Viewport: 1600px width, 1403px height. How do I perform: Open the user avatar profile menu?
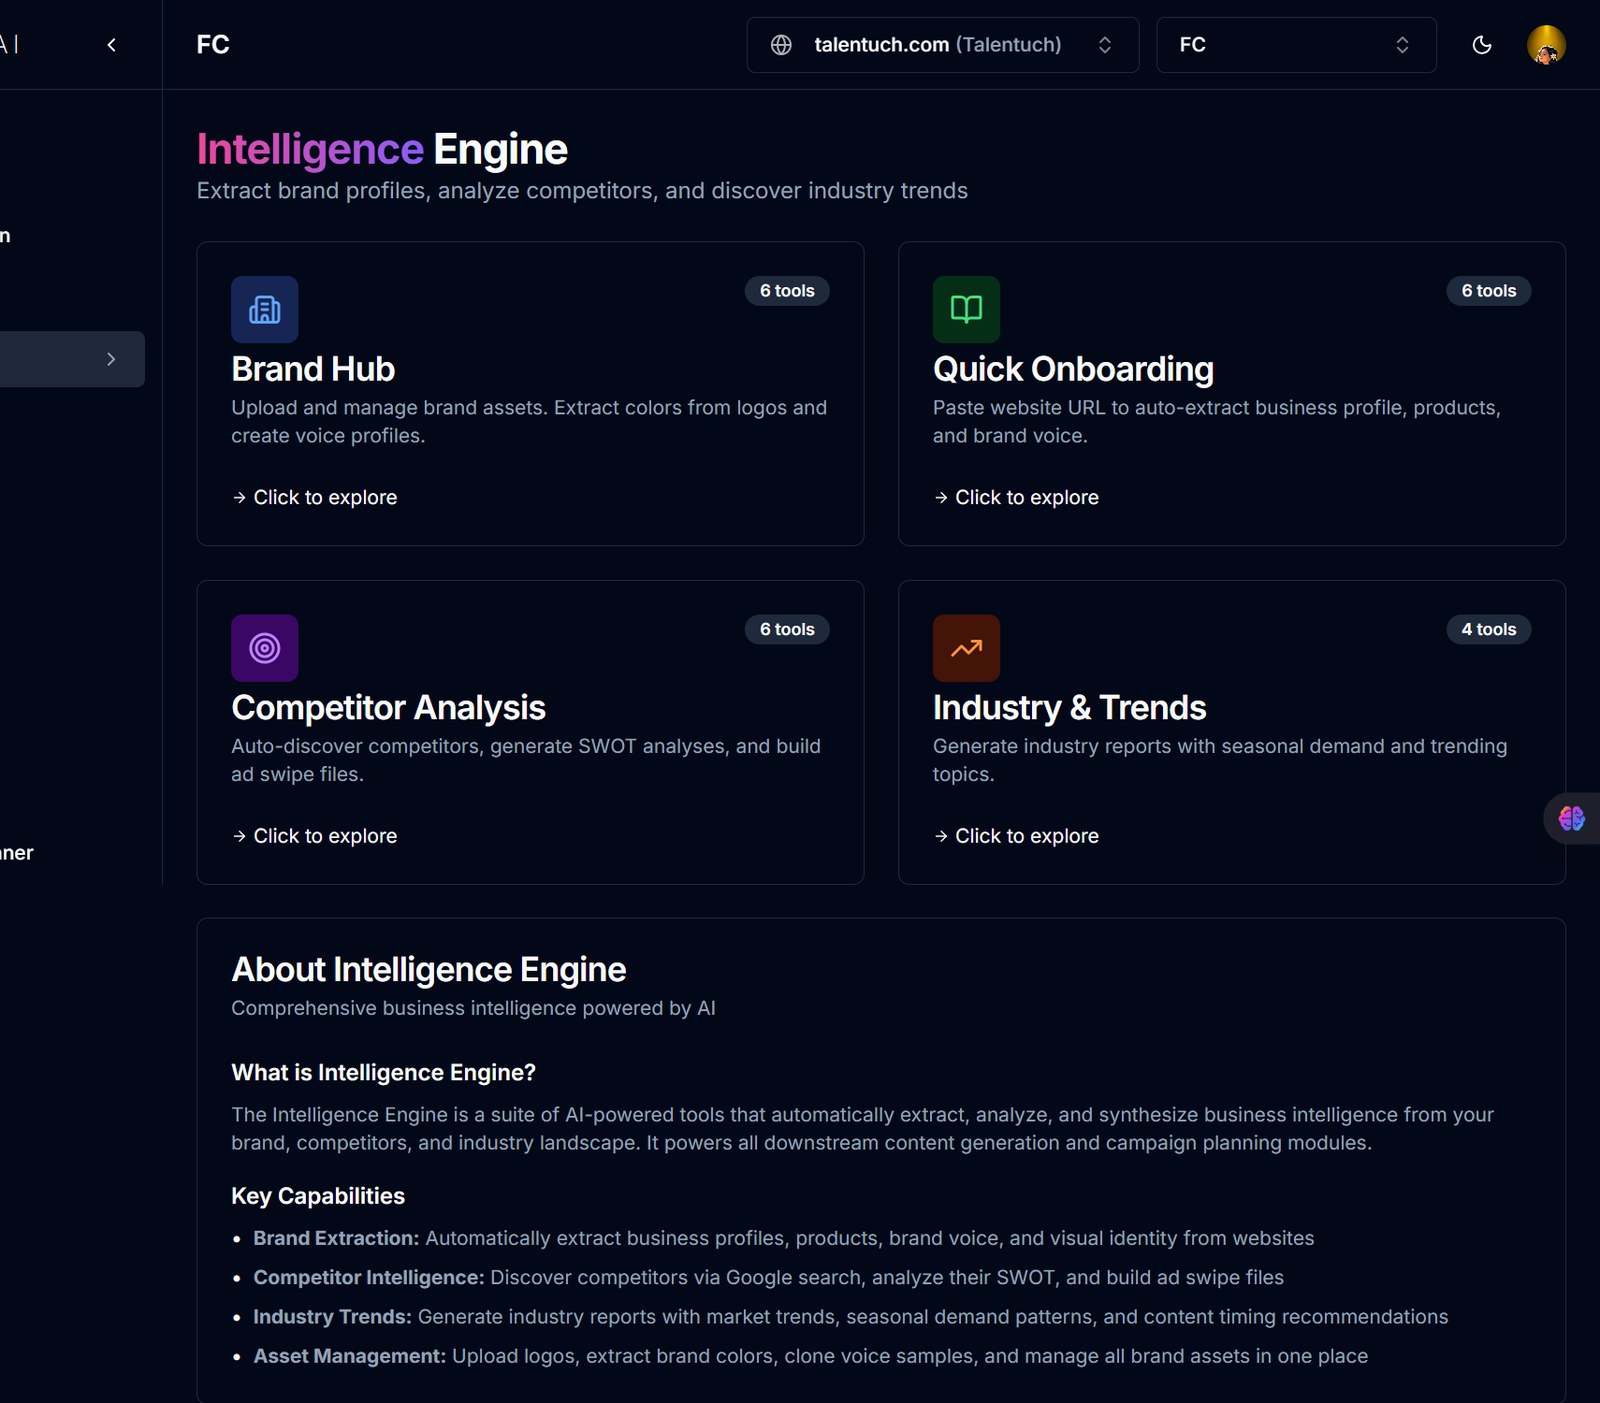(x=1546, y=45)
